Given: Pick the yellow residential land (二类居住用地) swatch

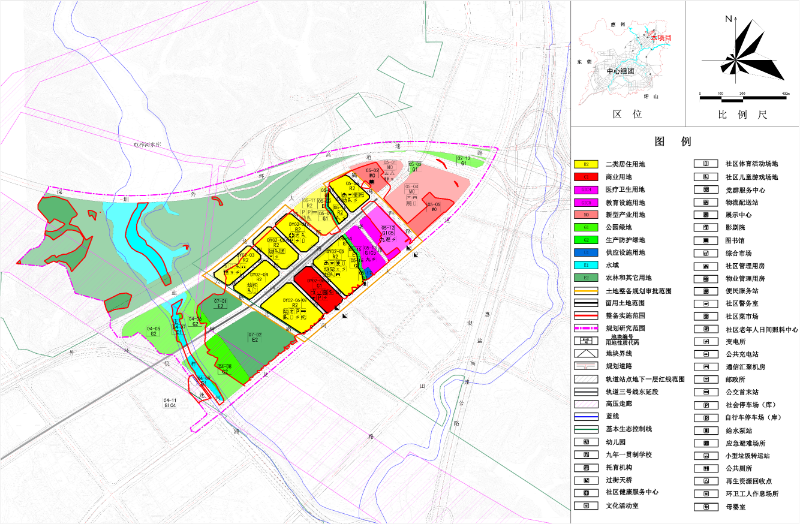Looking at the screenshot, I should pos(584,164).
